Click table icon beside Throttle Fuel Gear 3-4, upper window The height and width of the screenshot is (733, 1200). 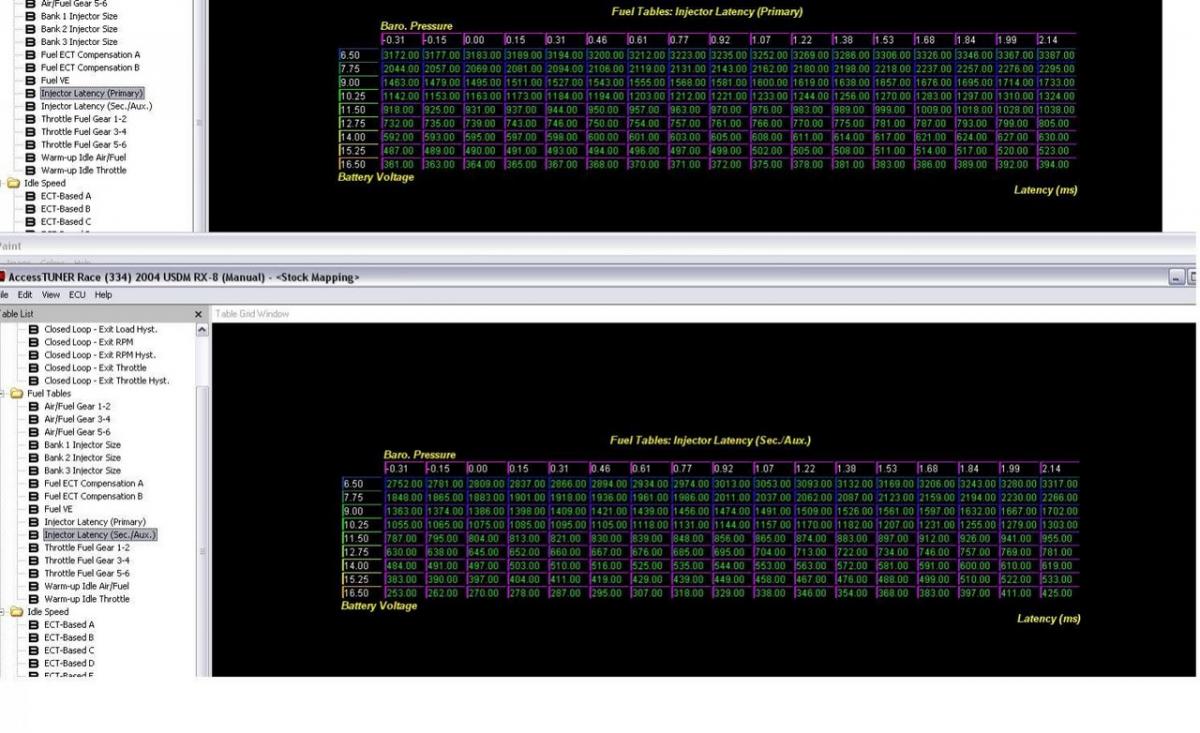pyautogui.click(x=30, y=132)
